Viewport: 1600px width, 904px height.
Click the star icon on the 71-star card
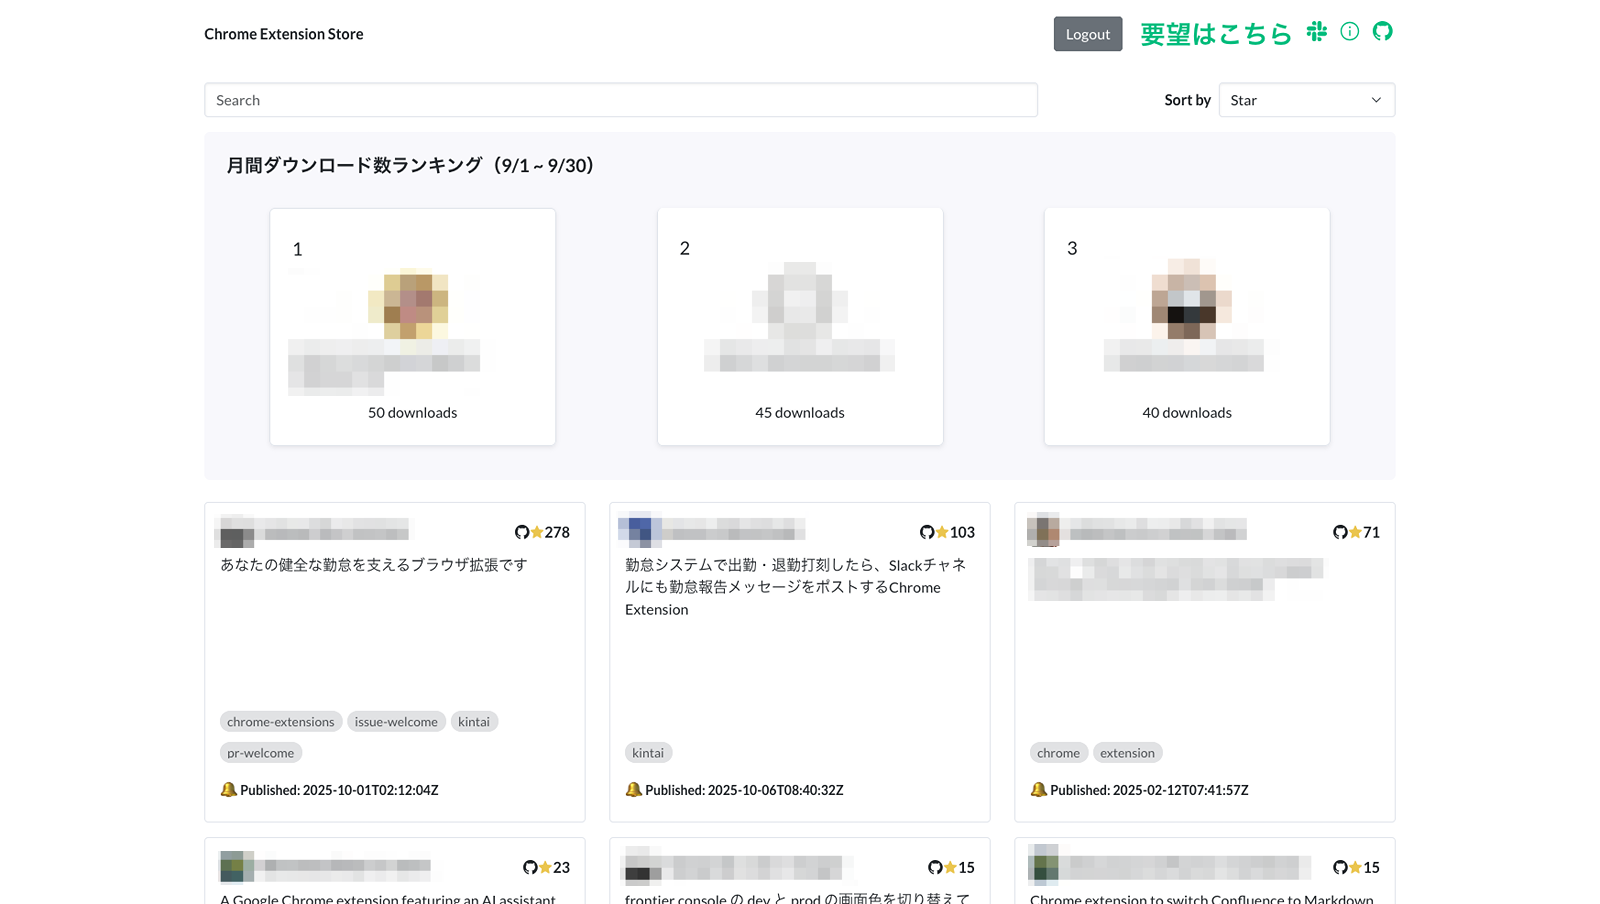(x=1355, y=532)
